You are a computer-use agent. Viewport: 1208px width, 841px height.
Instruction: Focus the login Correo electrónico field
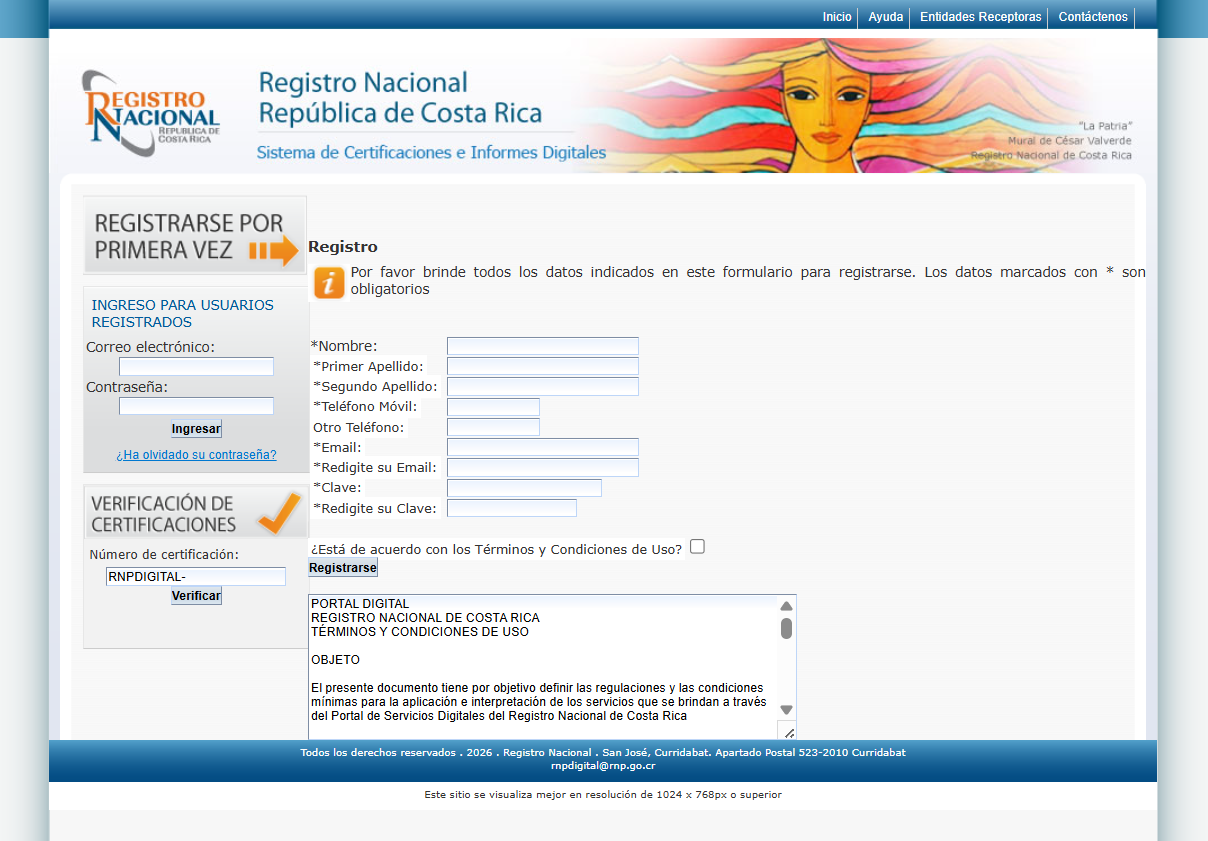[x=196, y=366]
